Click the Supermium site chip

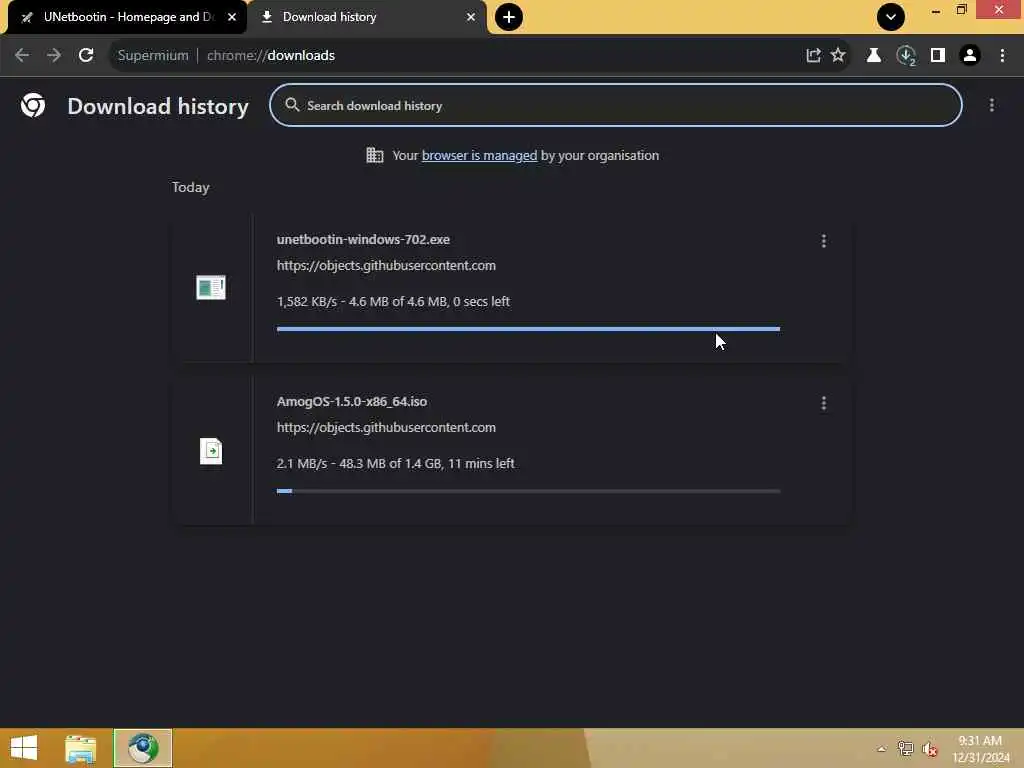pos(153,56)
